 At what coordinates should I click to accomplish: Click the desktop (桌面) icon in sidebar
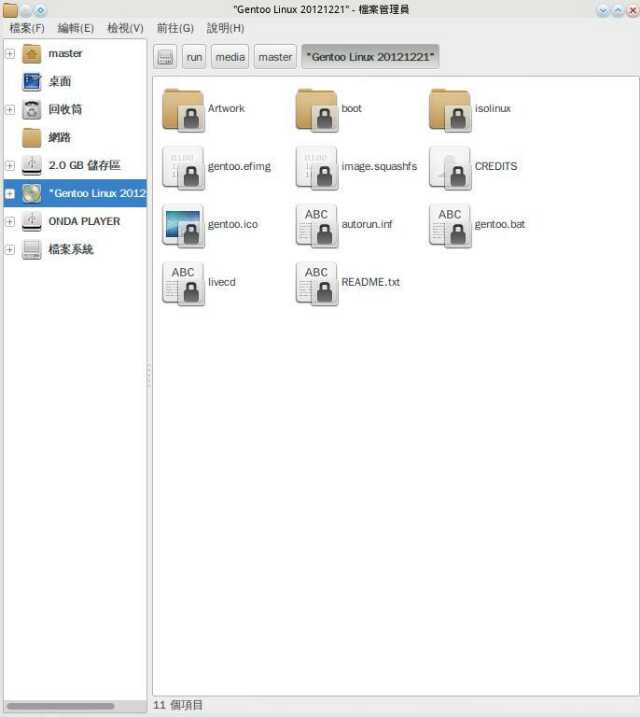pyautogui.click(x=32, y=81)
